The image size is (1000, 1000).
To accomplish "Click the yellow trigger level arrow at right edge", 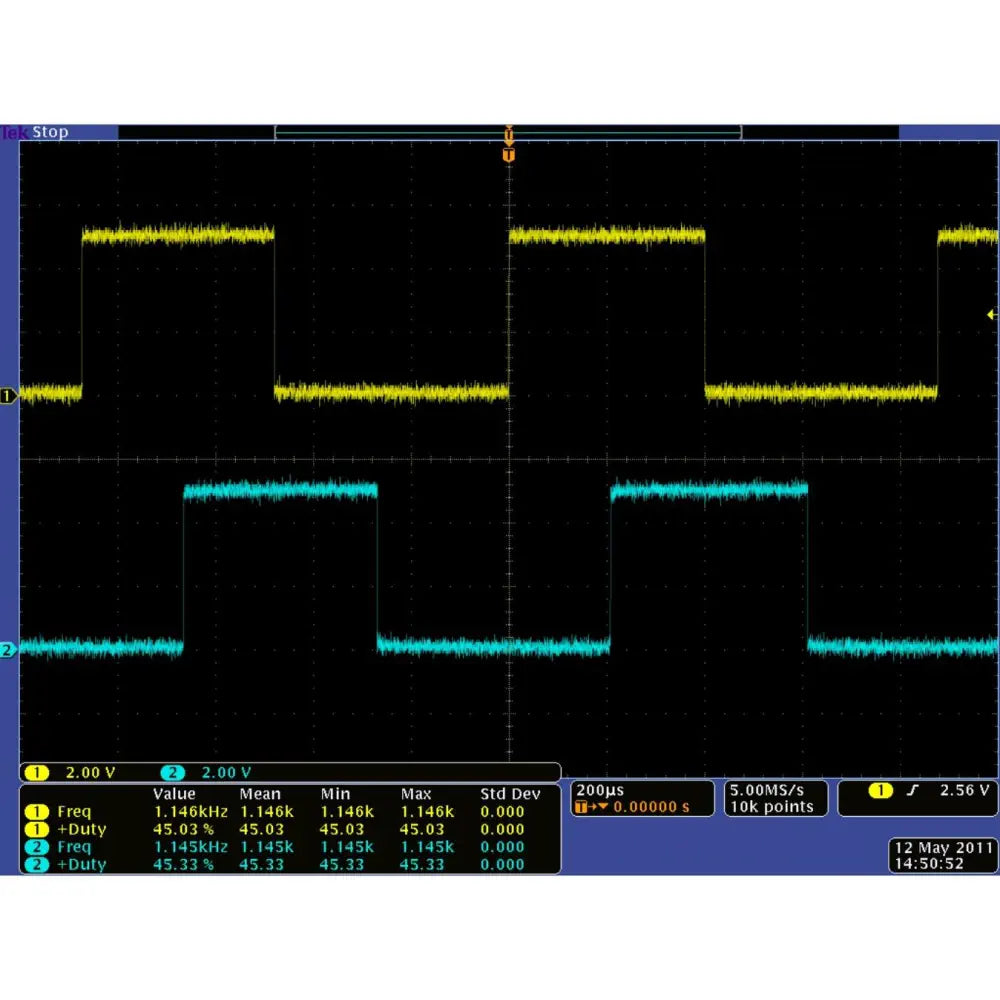I will 991,314.
